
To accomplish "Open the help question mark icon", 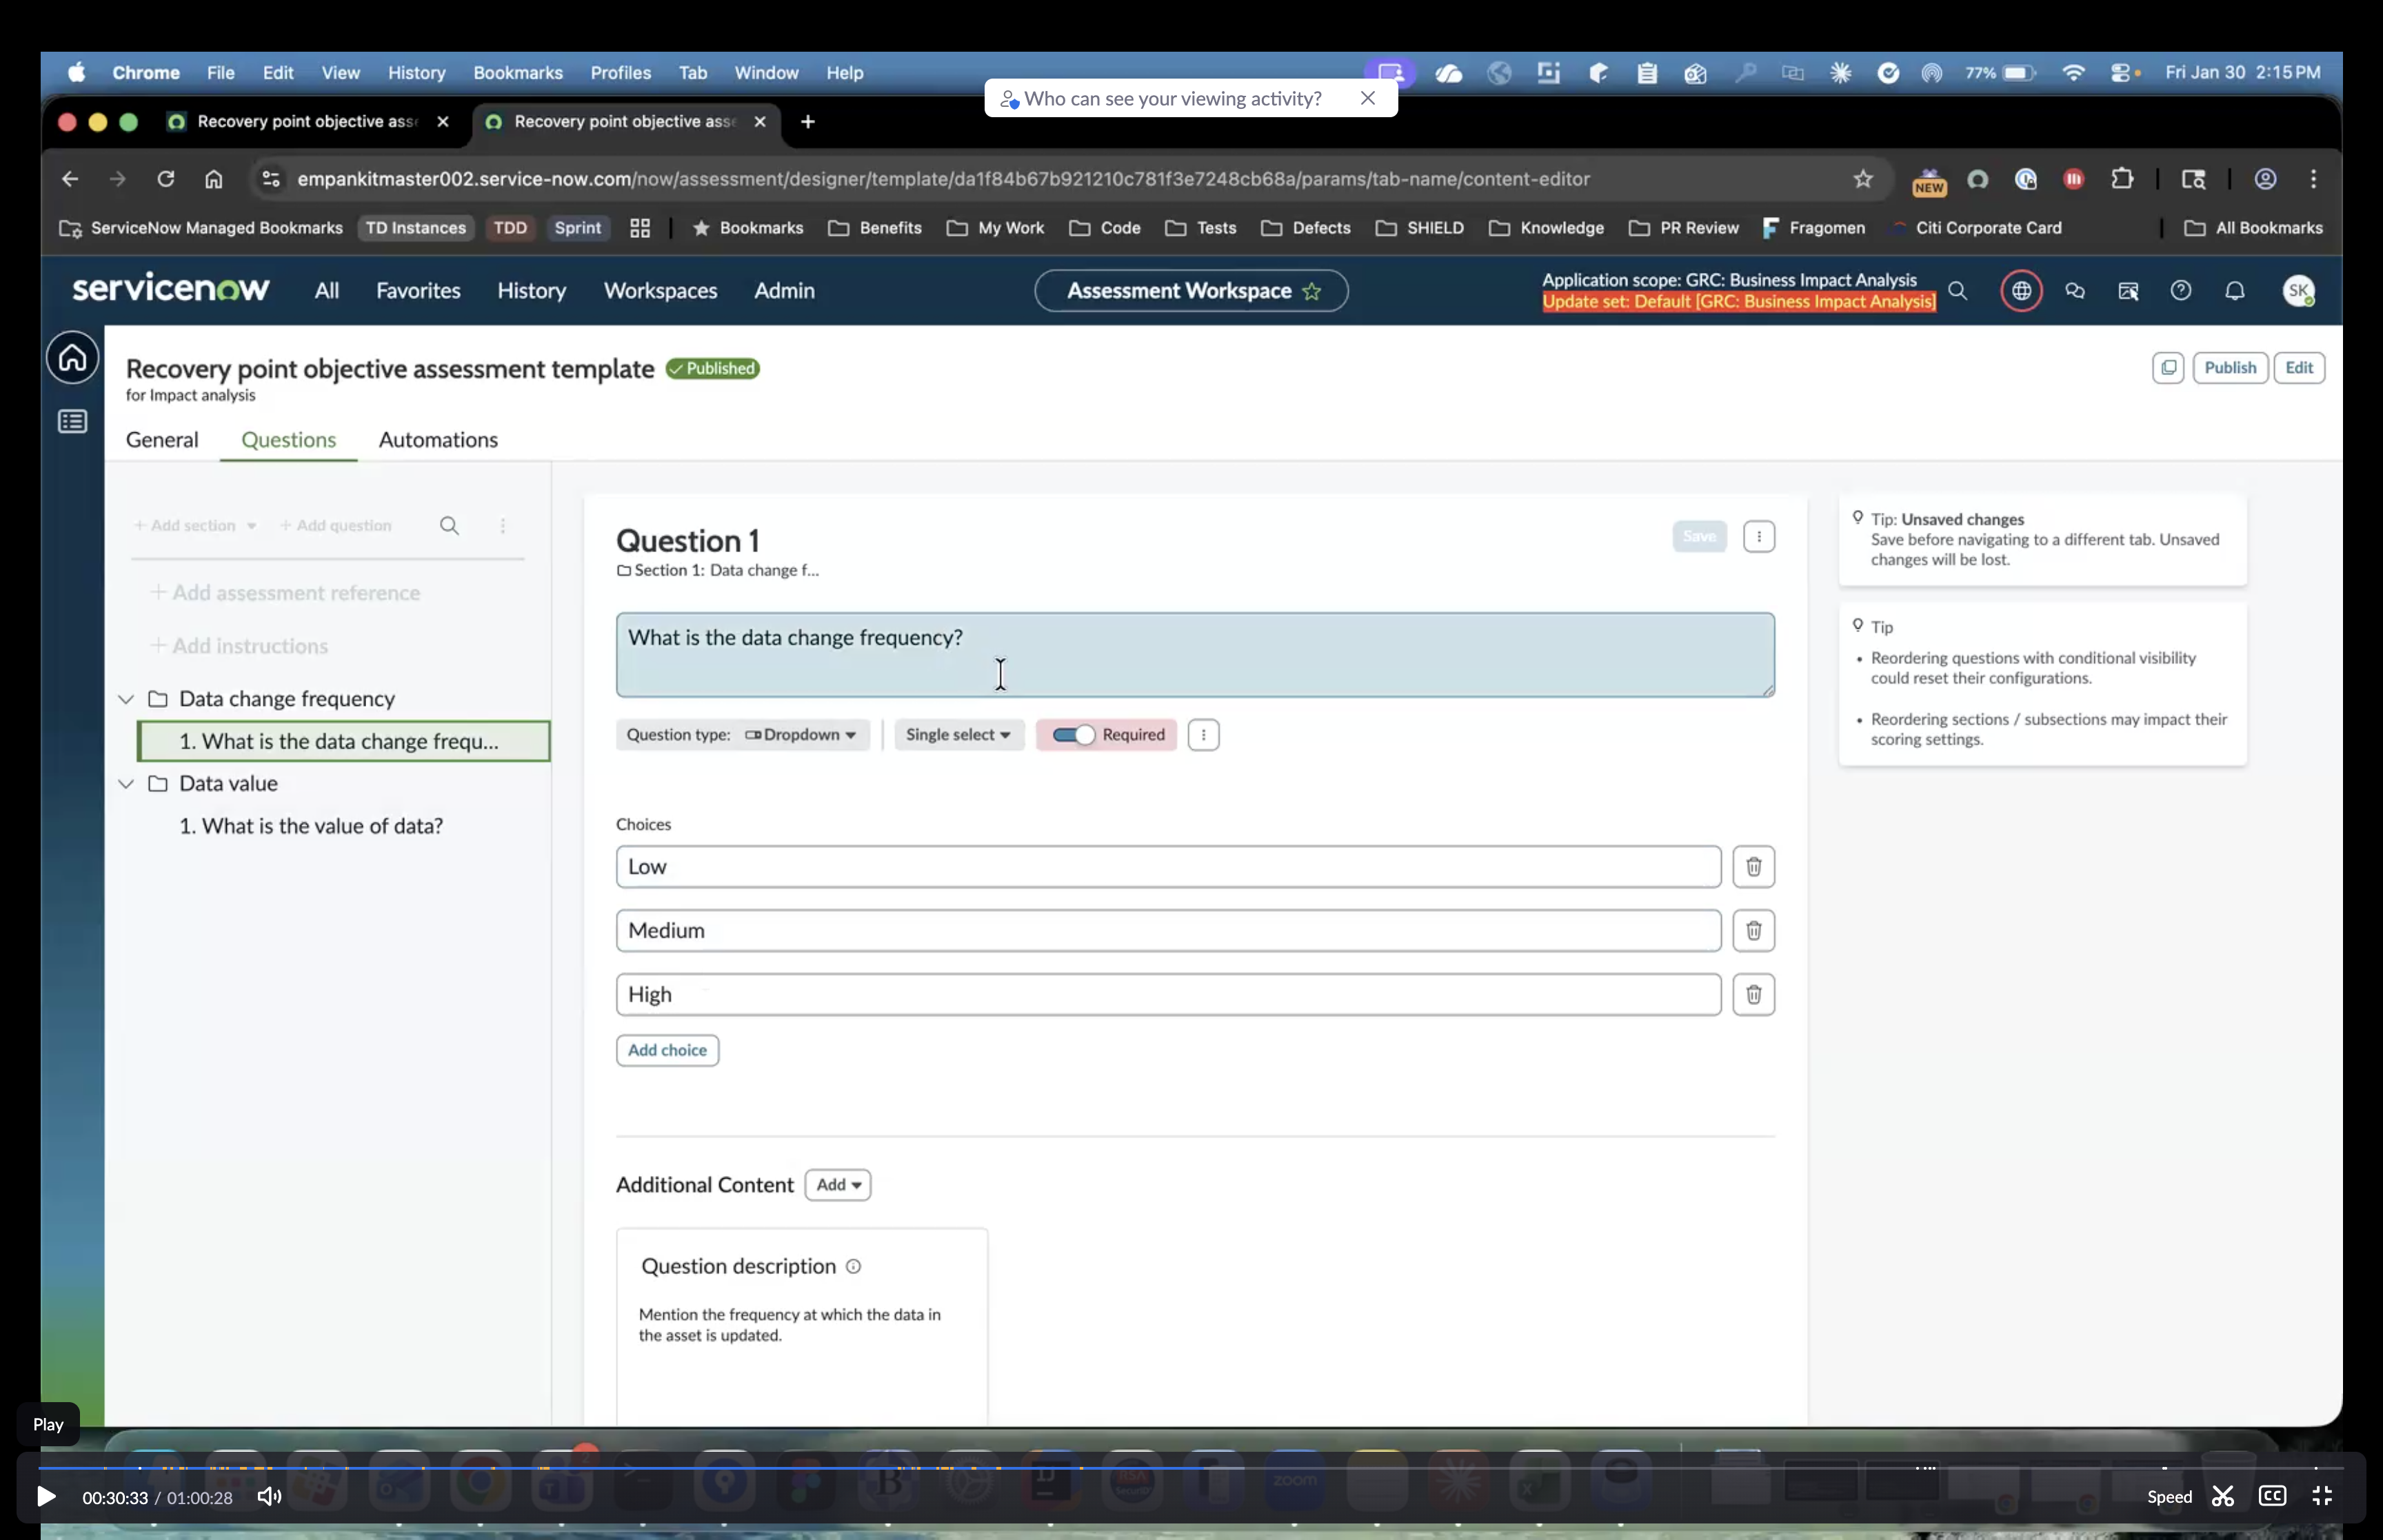I will click(2181, 291).
